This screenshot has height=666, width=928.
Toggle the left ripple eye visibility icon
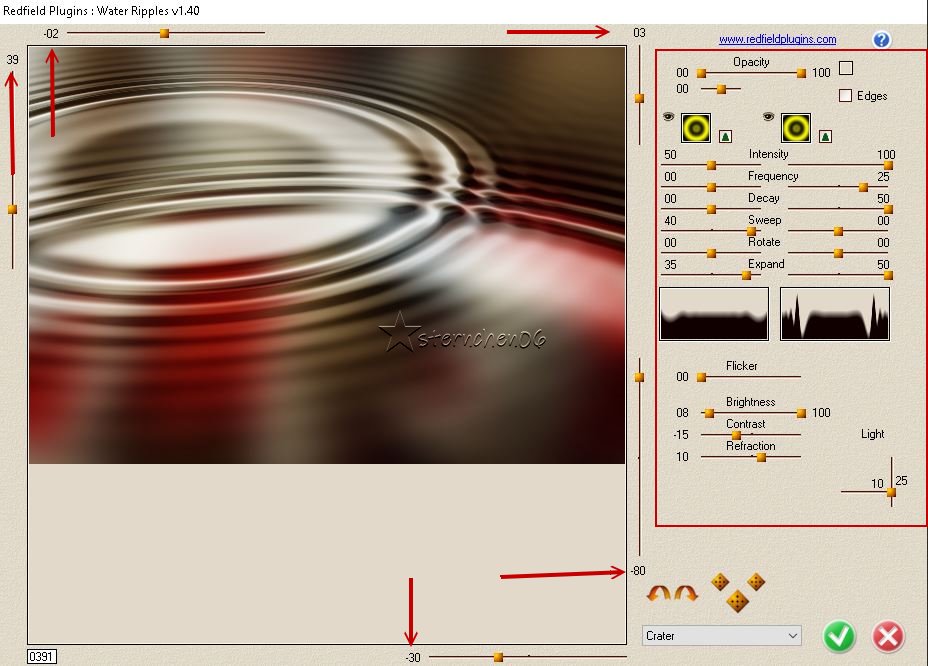point(669,117)
